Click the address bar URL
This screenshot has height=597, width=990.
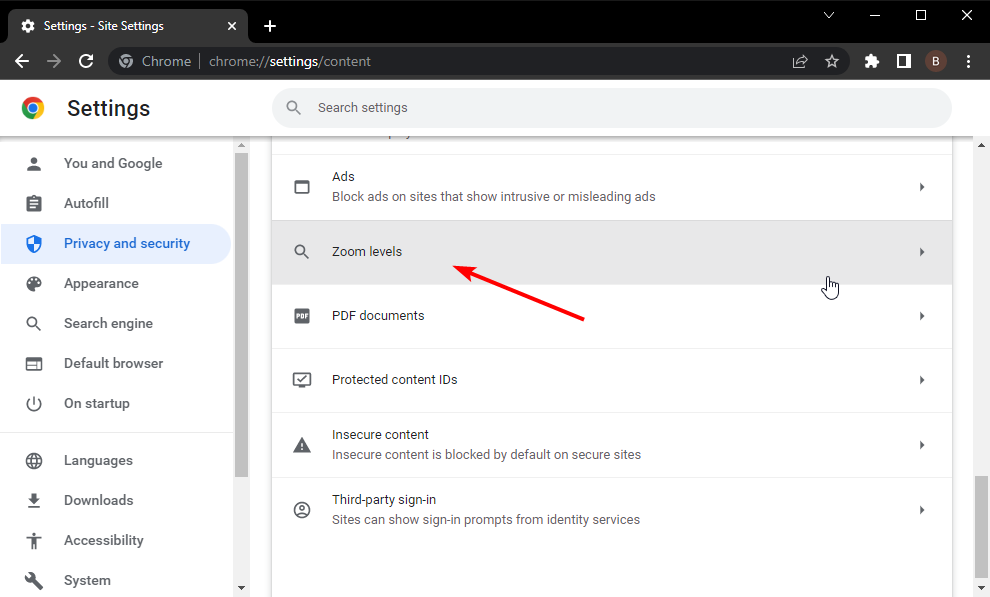290,61
